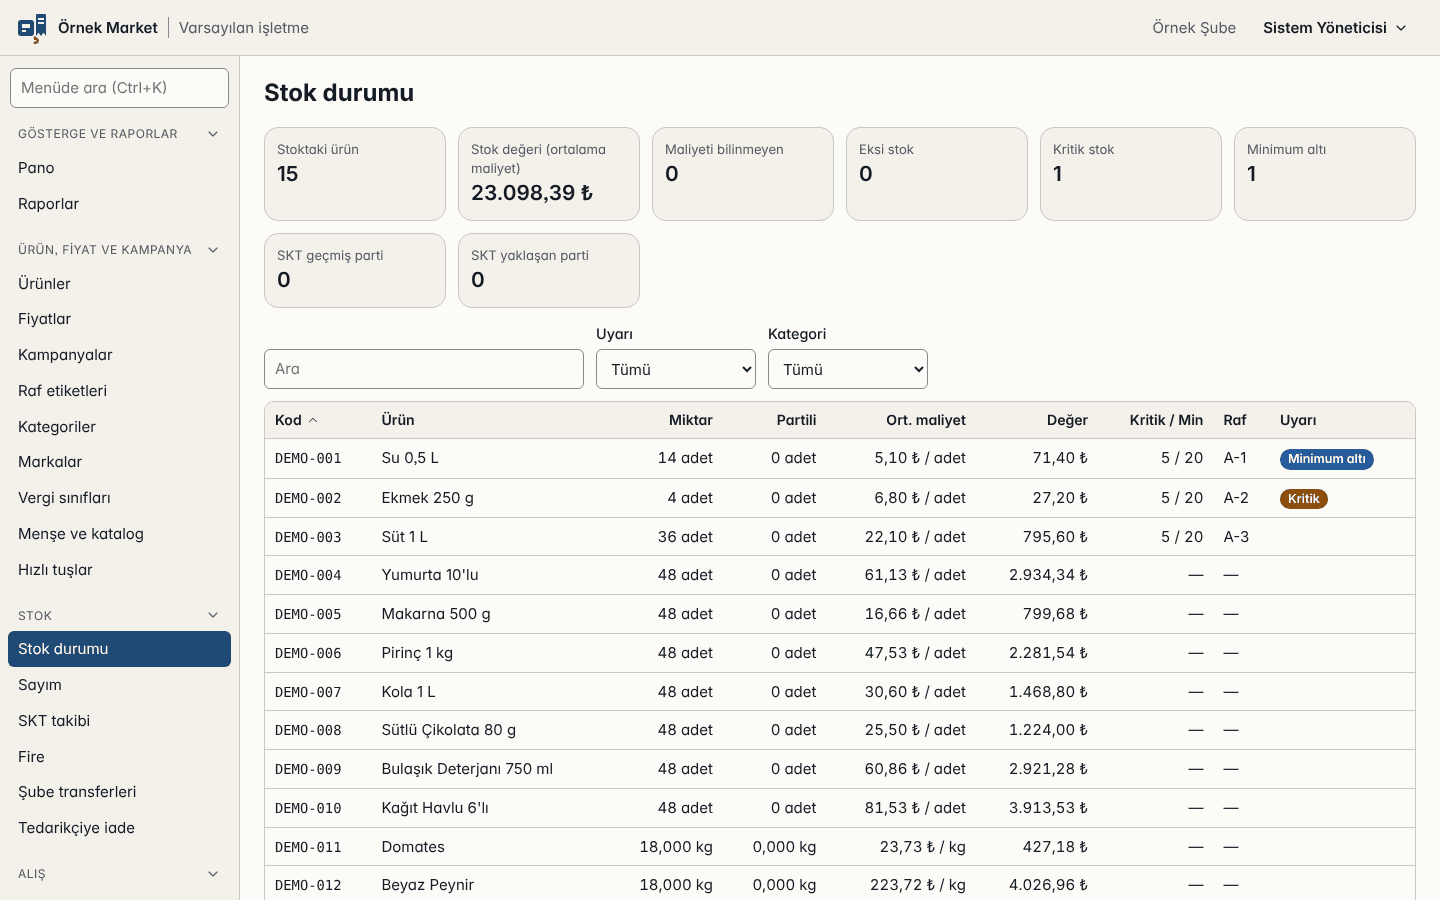Image resolution: width=1440 pixels, height=900 pixels.
Task: Click the Domates product name
Action: coord(413,847)
